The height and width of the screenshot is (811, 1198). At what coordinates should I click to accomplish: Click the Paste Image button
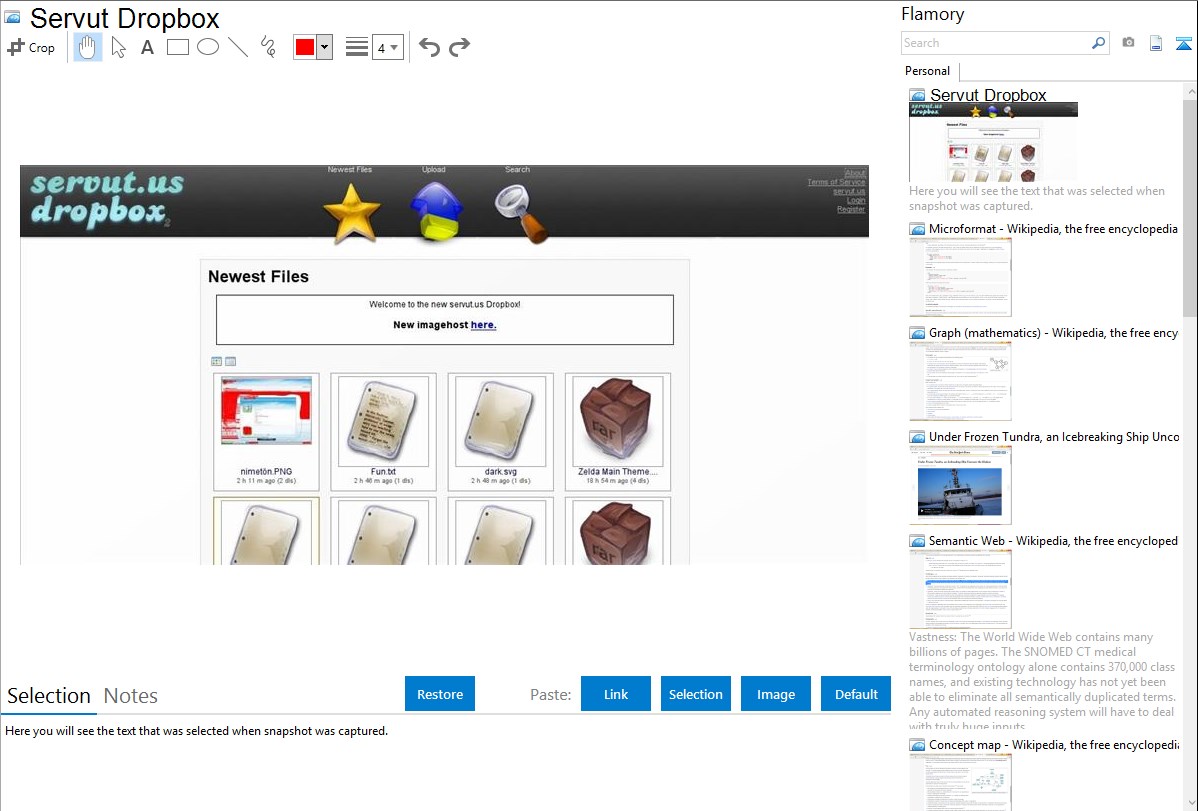pyautogui.click(x=775, y=694)
